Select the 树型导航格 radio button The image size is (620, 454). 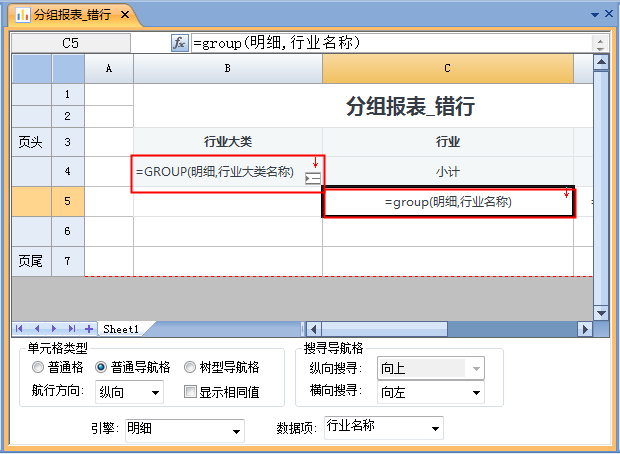[190, 367]
